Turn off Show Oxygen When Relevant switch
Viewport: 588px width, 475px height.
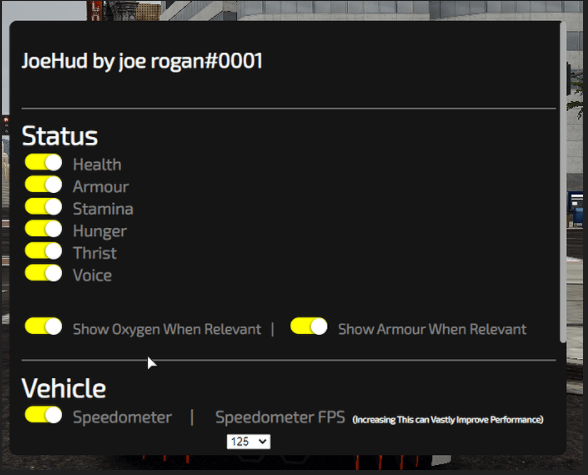tap(44, 327)
